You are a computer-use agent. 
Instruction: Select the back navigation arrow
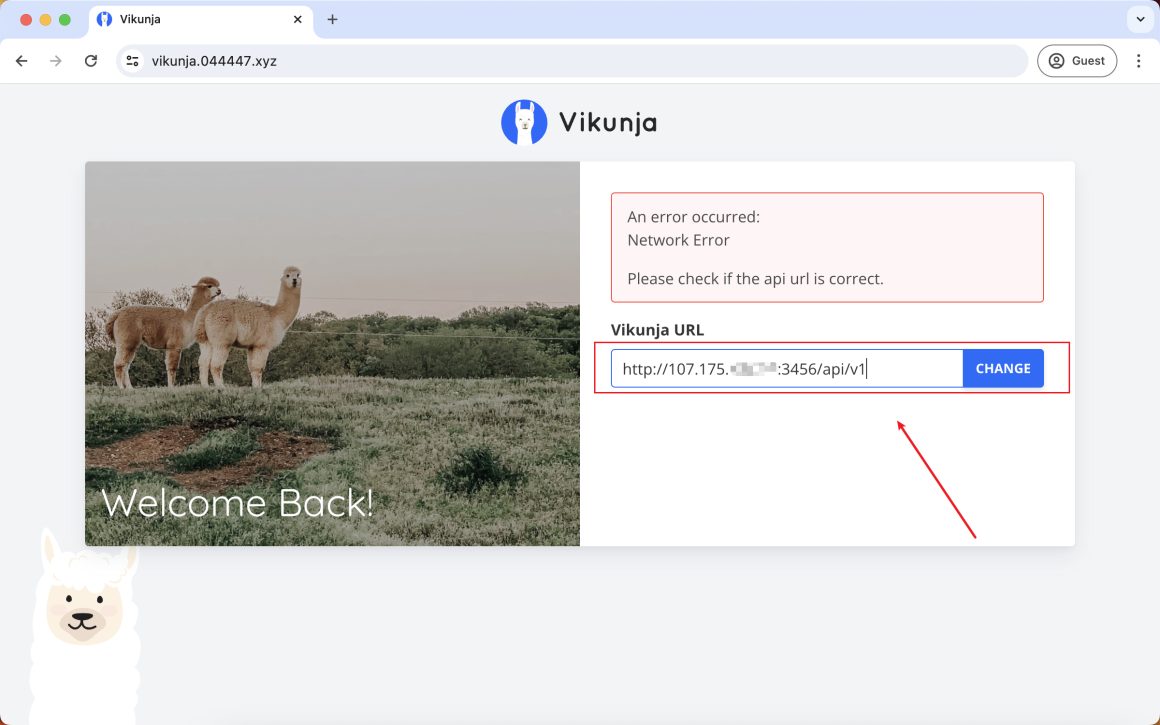(21, 61)
